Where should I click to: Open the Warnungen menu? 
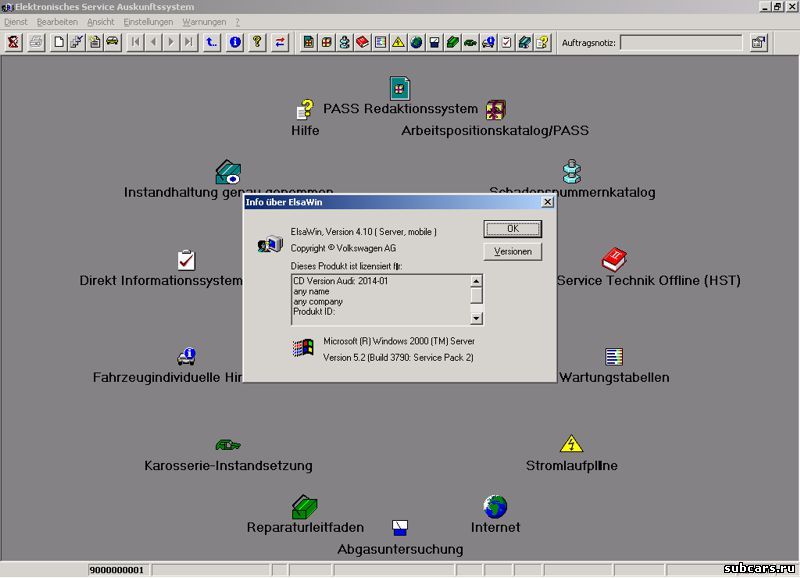tap(204, 22)
